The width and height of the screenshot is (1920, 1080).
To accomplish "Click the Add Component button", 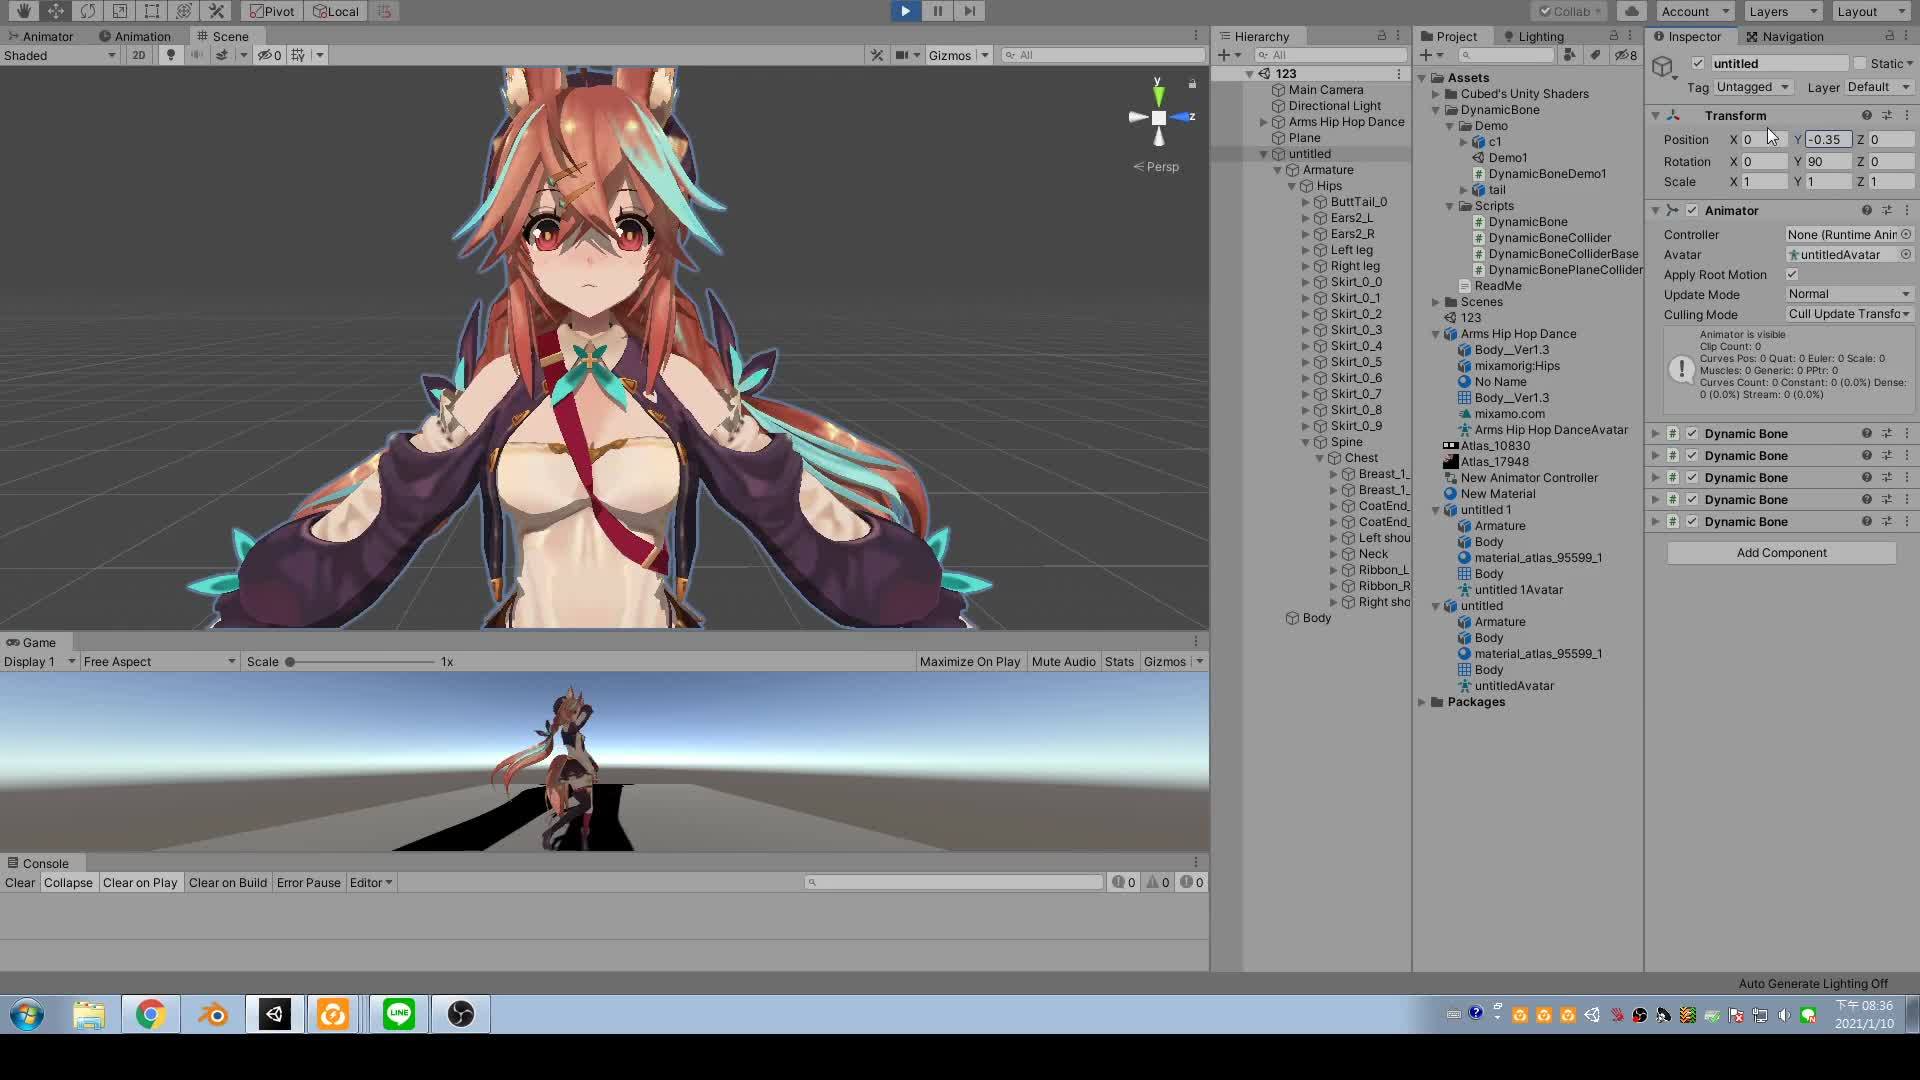I will coord(1781,553).
